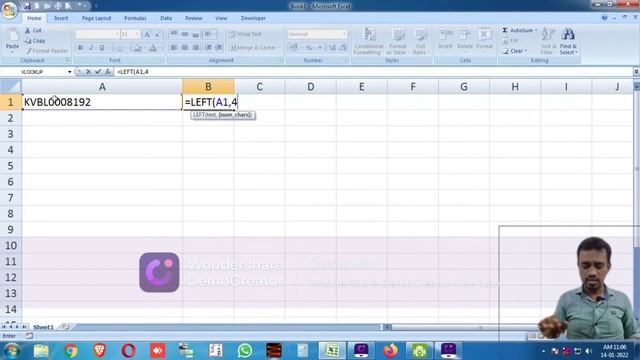
Task: Open Windows Start menu
Action: click(12, 351)
